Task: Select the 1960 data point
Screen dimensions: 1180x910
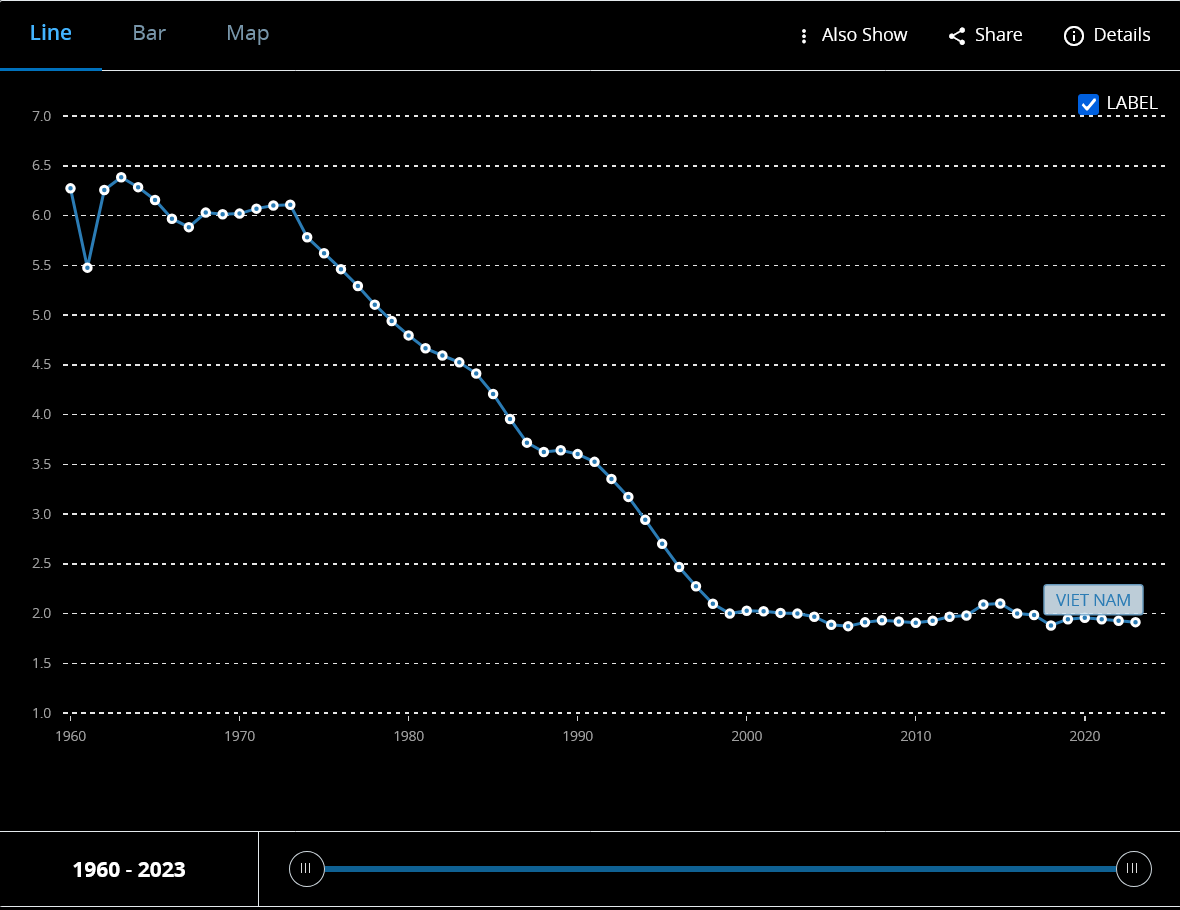Action: click(x=71, y=189)
